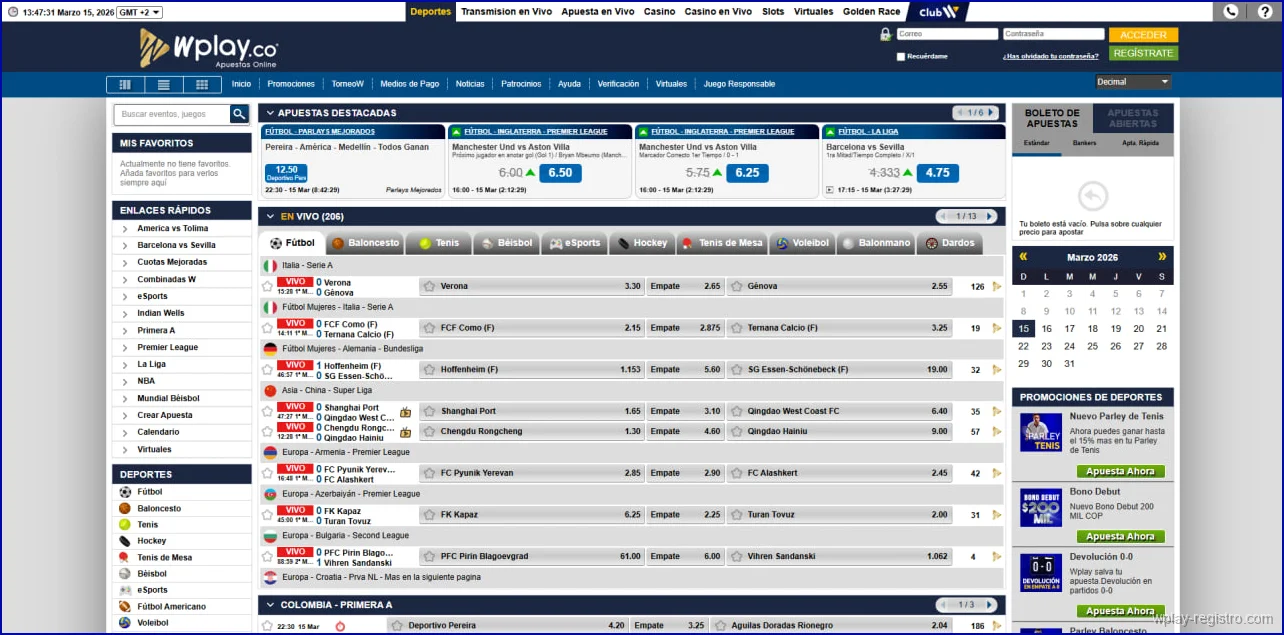The width and height of the screenshot is (1284, 635).
Task: Collapse the En Vivo (206) section
Action: [269, 216]
